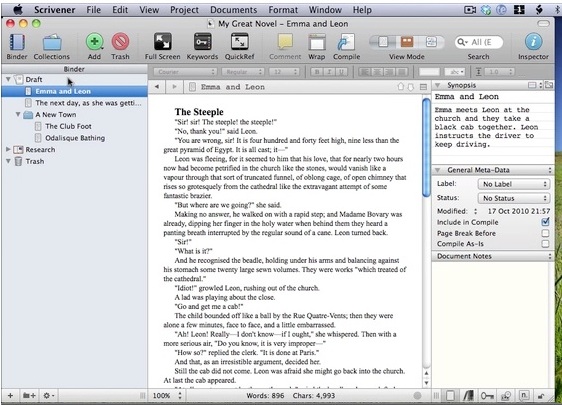This screenshot has width=562, height=405.
Task: Select Emma and Leon in Binder
Action: 75,91
